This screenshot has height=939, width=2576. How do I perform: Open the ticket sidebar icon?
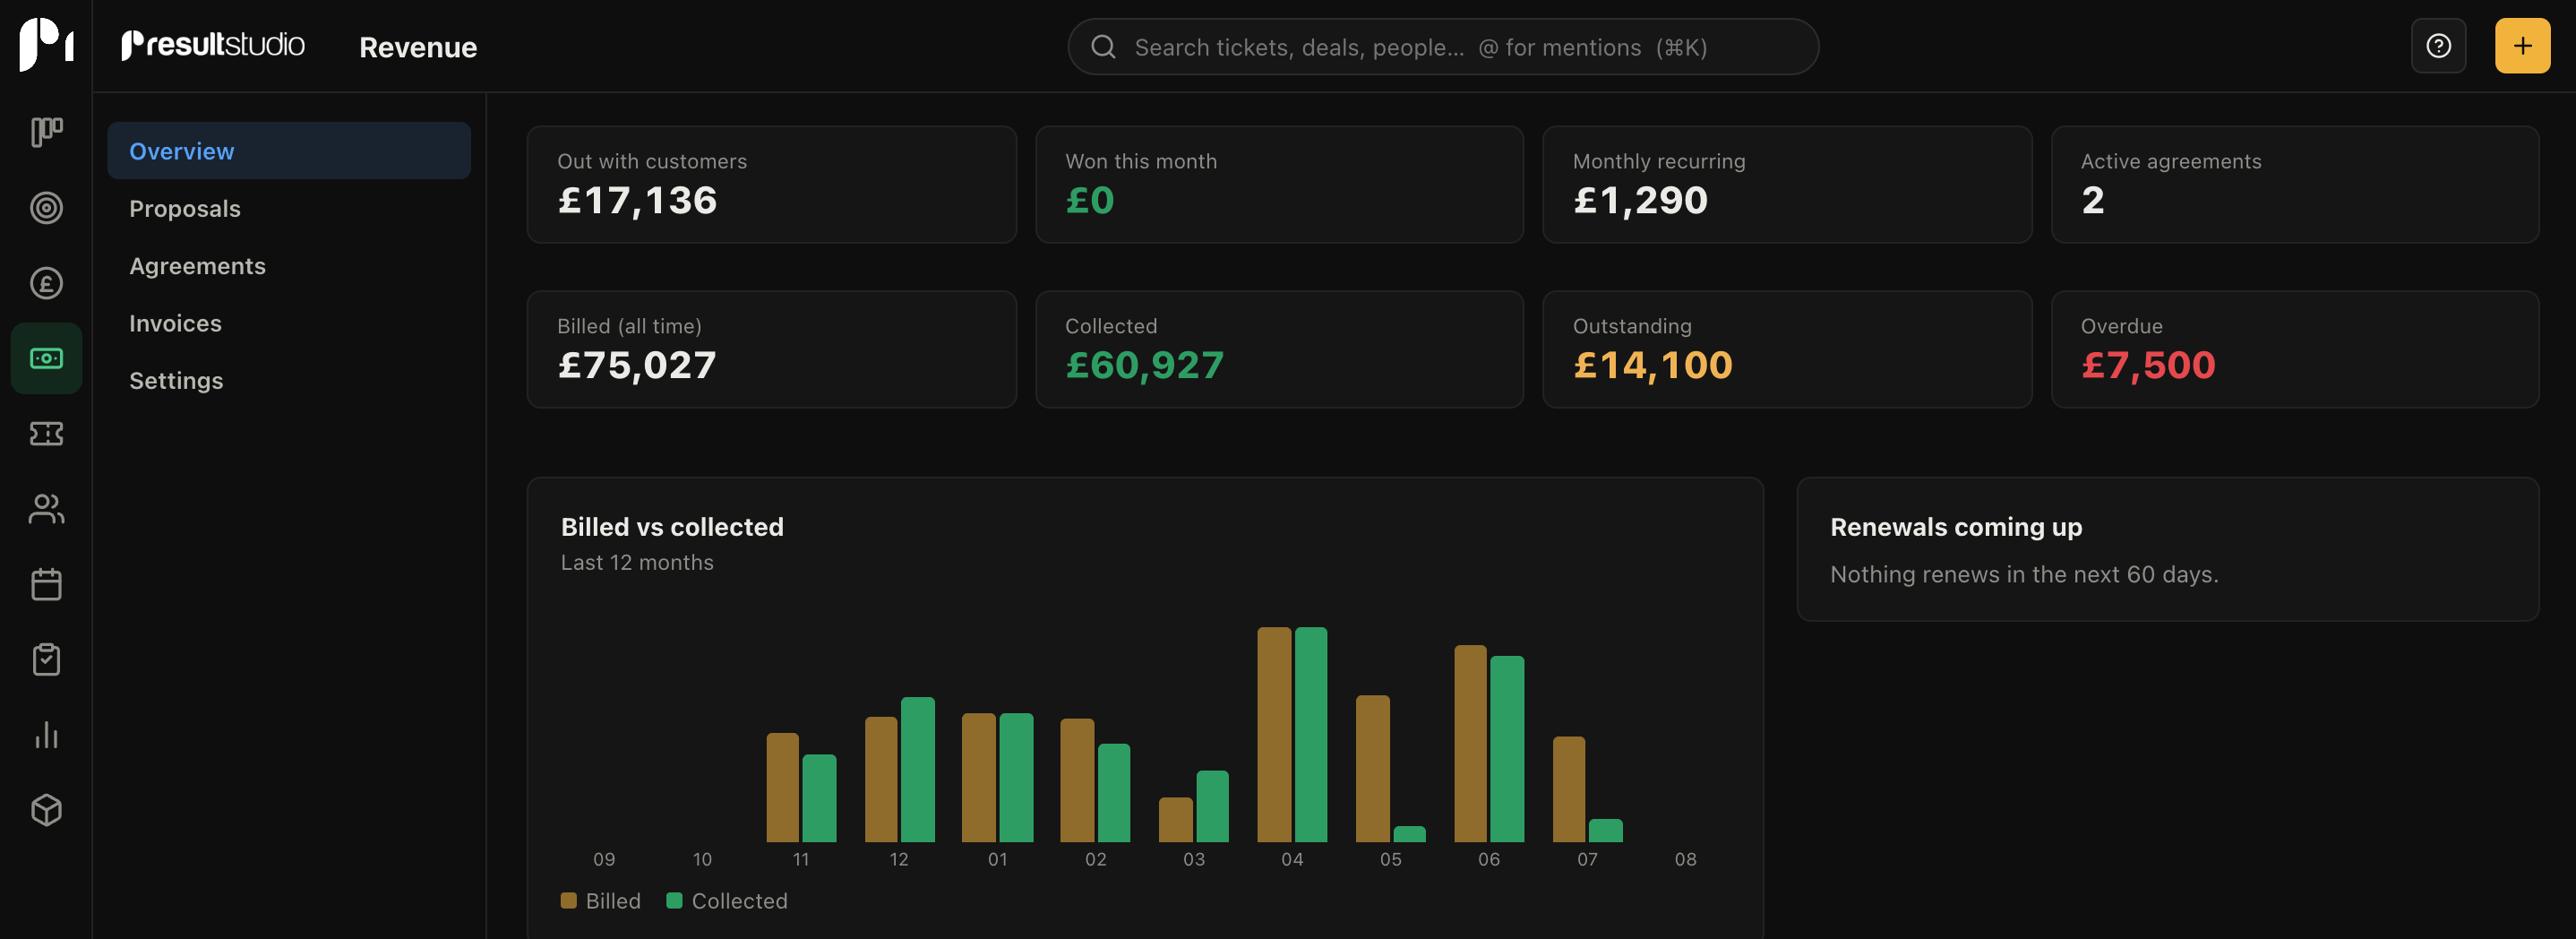click(46, 433)
